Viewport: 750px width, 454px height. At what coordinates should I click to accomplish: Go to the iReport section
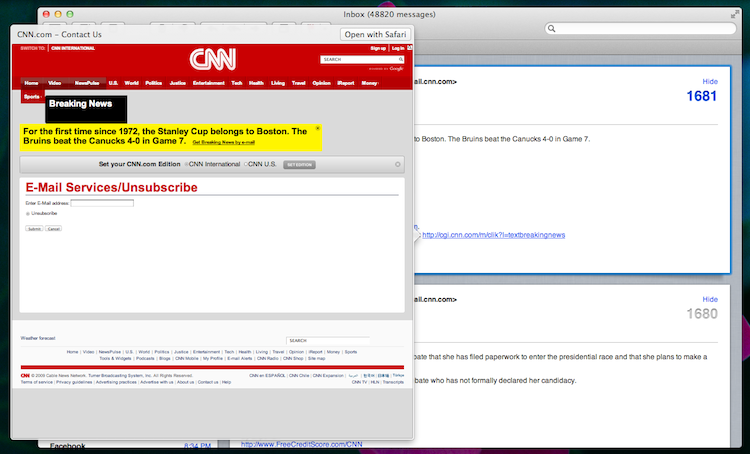[346, 83]
